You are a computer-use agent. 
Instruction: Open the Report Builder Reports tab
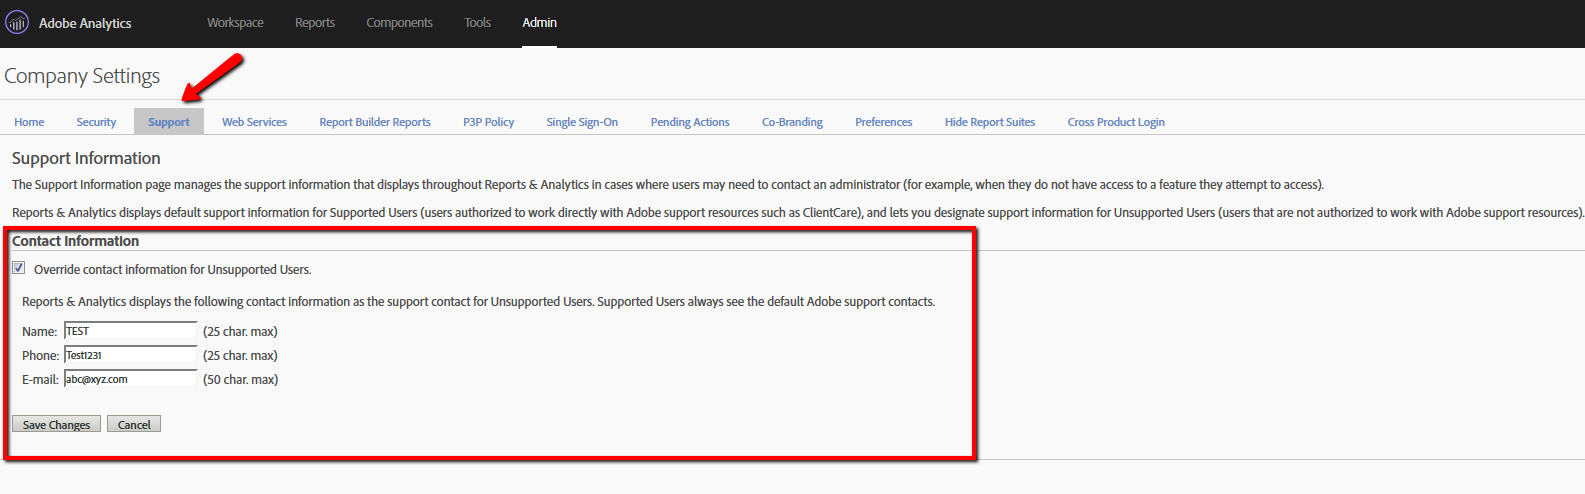point(375,122)
